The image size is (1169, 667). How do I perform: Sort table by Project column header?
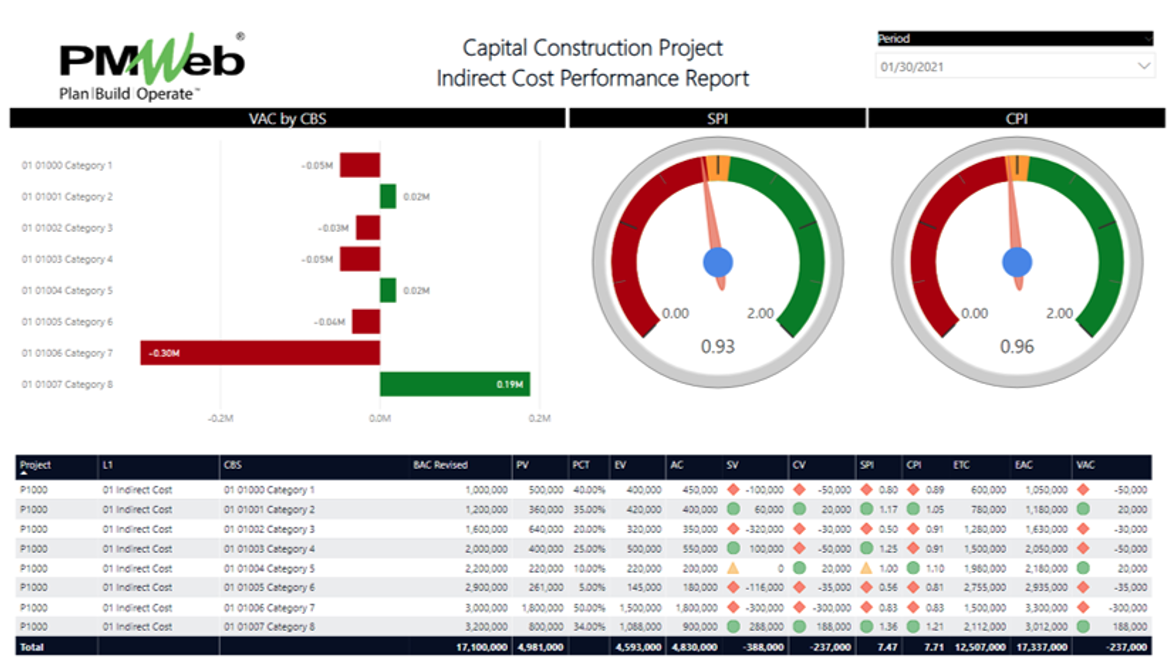(35, 465)
